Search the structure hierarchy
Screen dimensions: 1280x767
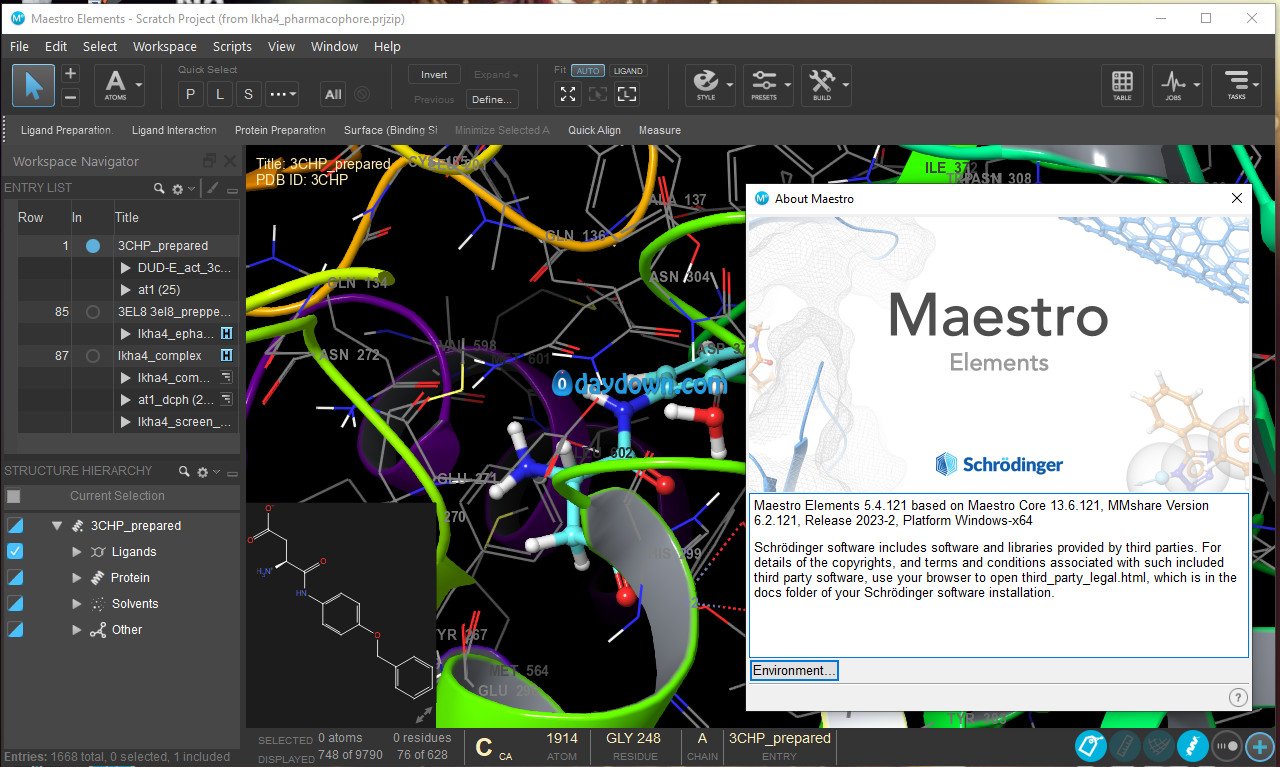pos(184,471)
